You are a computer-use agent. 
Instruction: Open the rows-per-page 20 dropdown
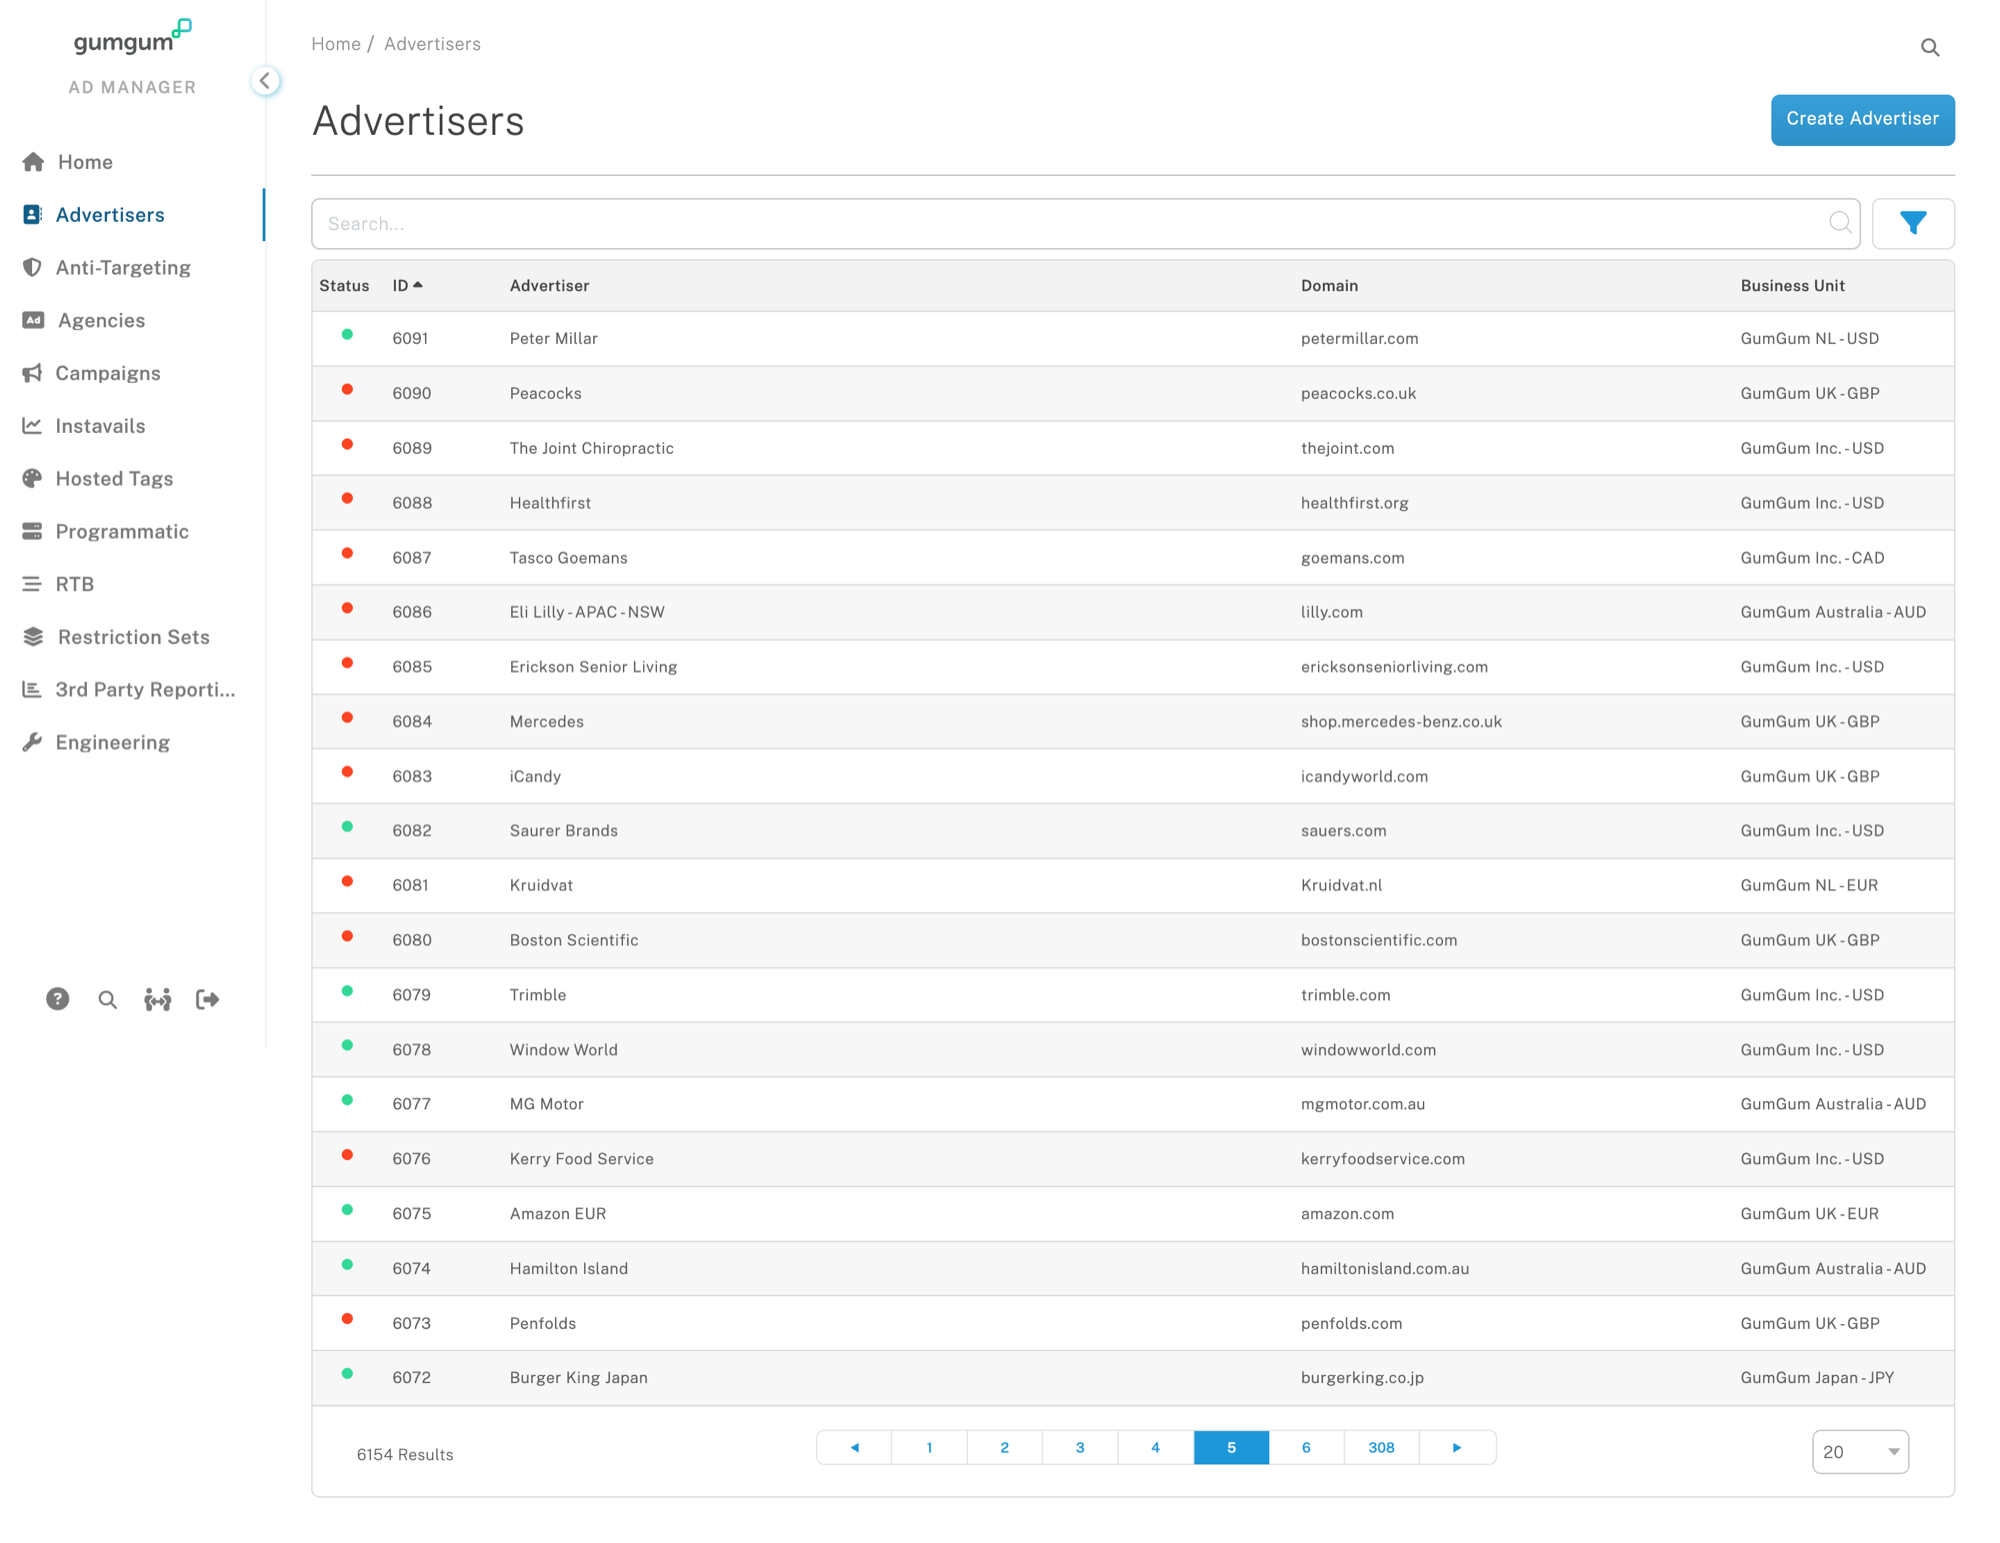tap(1860, 1452)
